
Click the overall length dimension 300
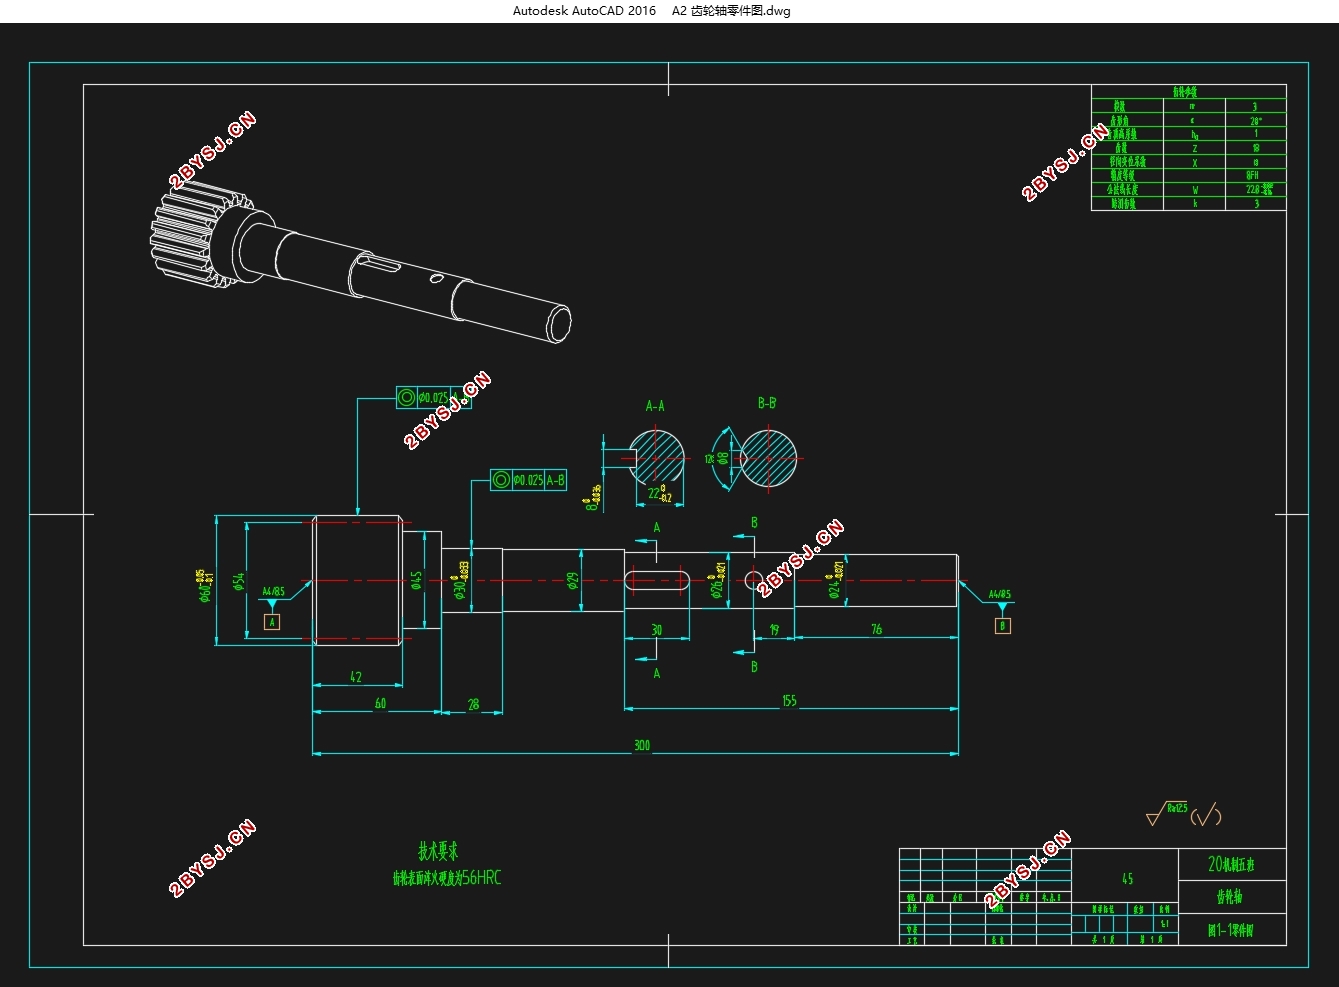[641, 745]
